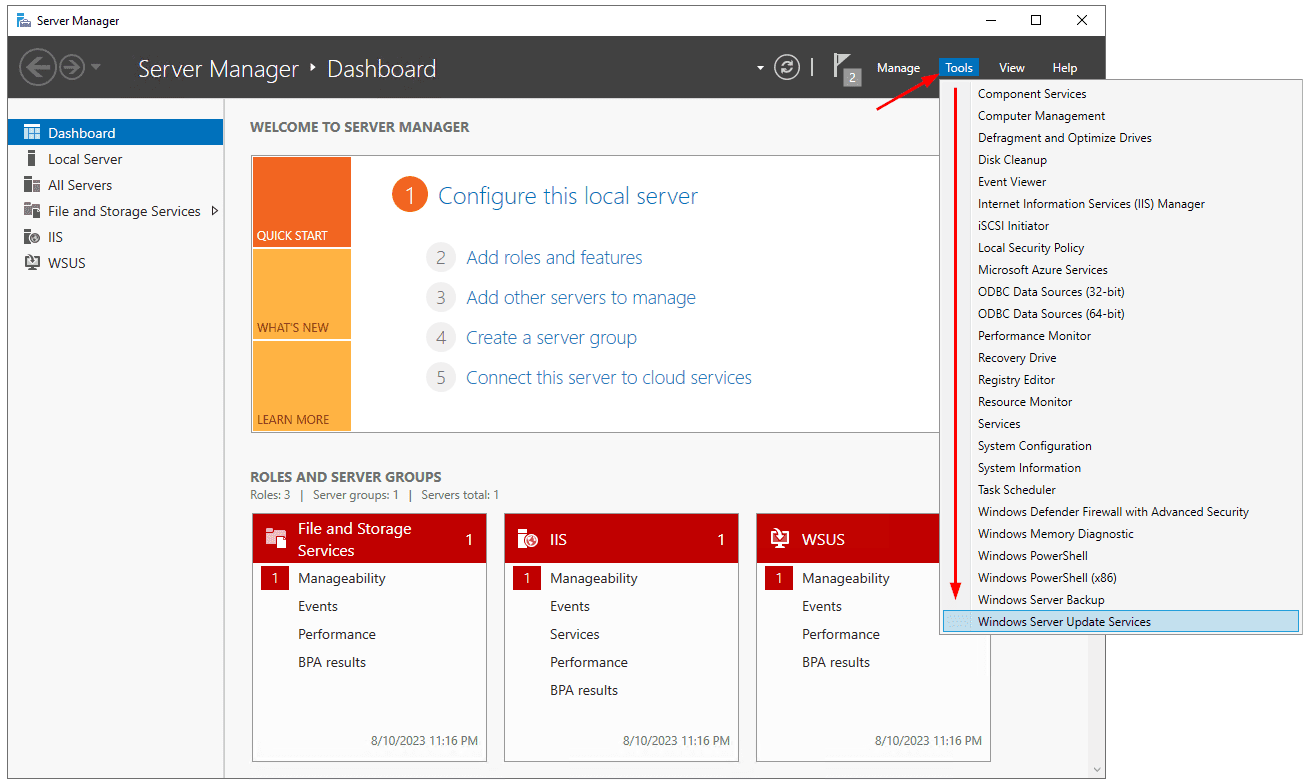The height and width of the screenshot is (784, 1309).
Task: Click the forward navigation arrow
Action: tap(72, 68)
